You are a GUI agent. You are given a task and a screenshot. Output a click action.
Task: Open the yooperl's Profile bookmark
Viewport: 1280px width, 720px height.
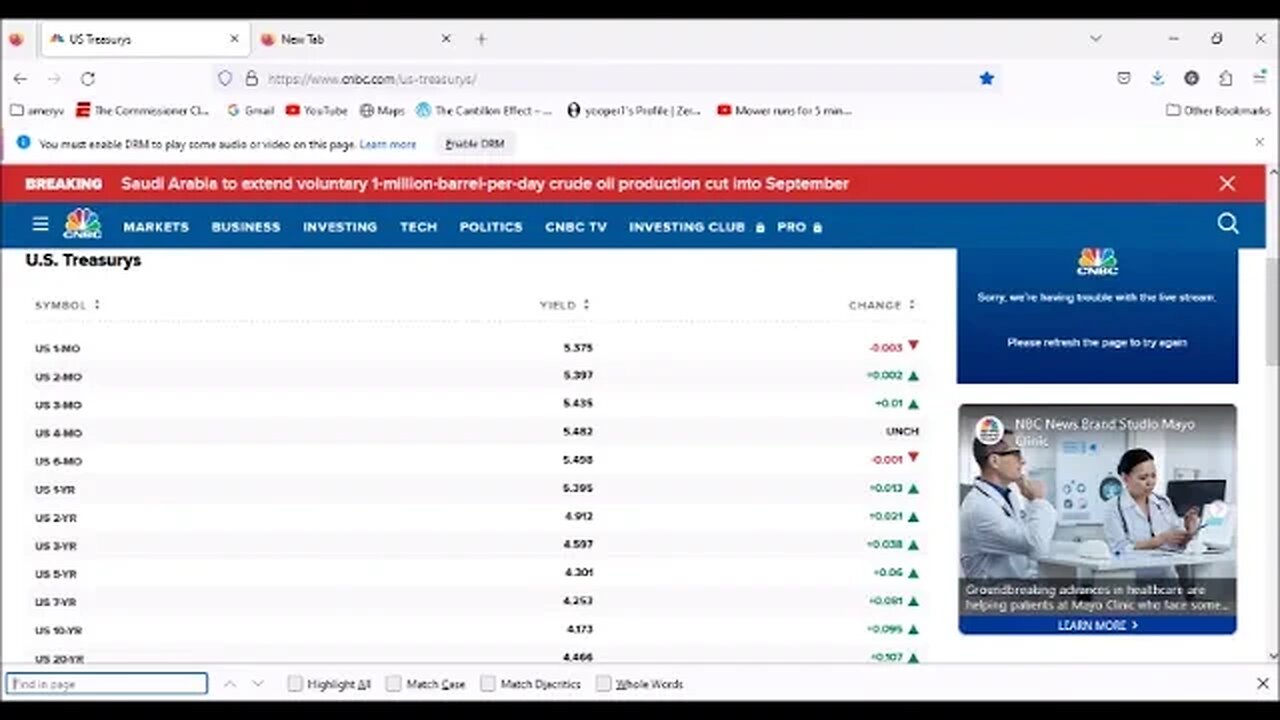[x=634, y=110]
